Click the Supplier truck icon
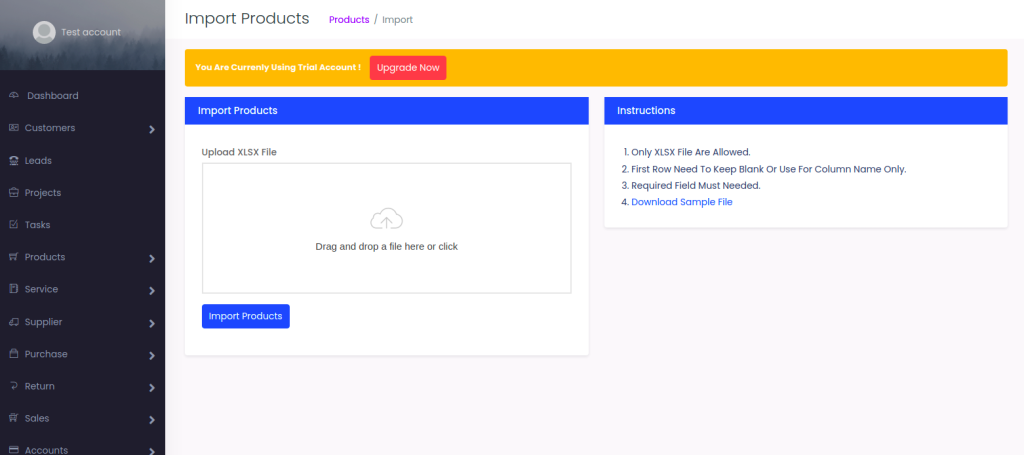1024x455 pixels. pyautogui.click(x=14, y=322)
